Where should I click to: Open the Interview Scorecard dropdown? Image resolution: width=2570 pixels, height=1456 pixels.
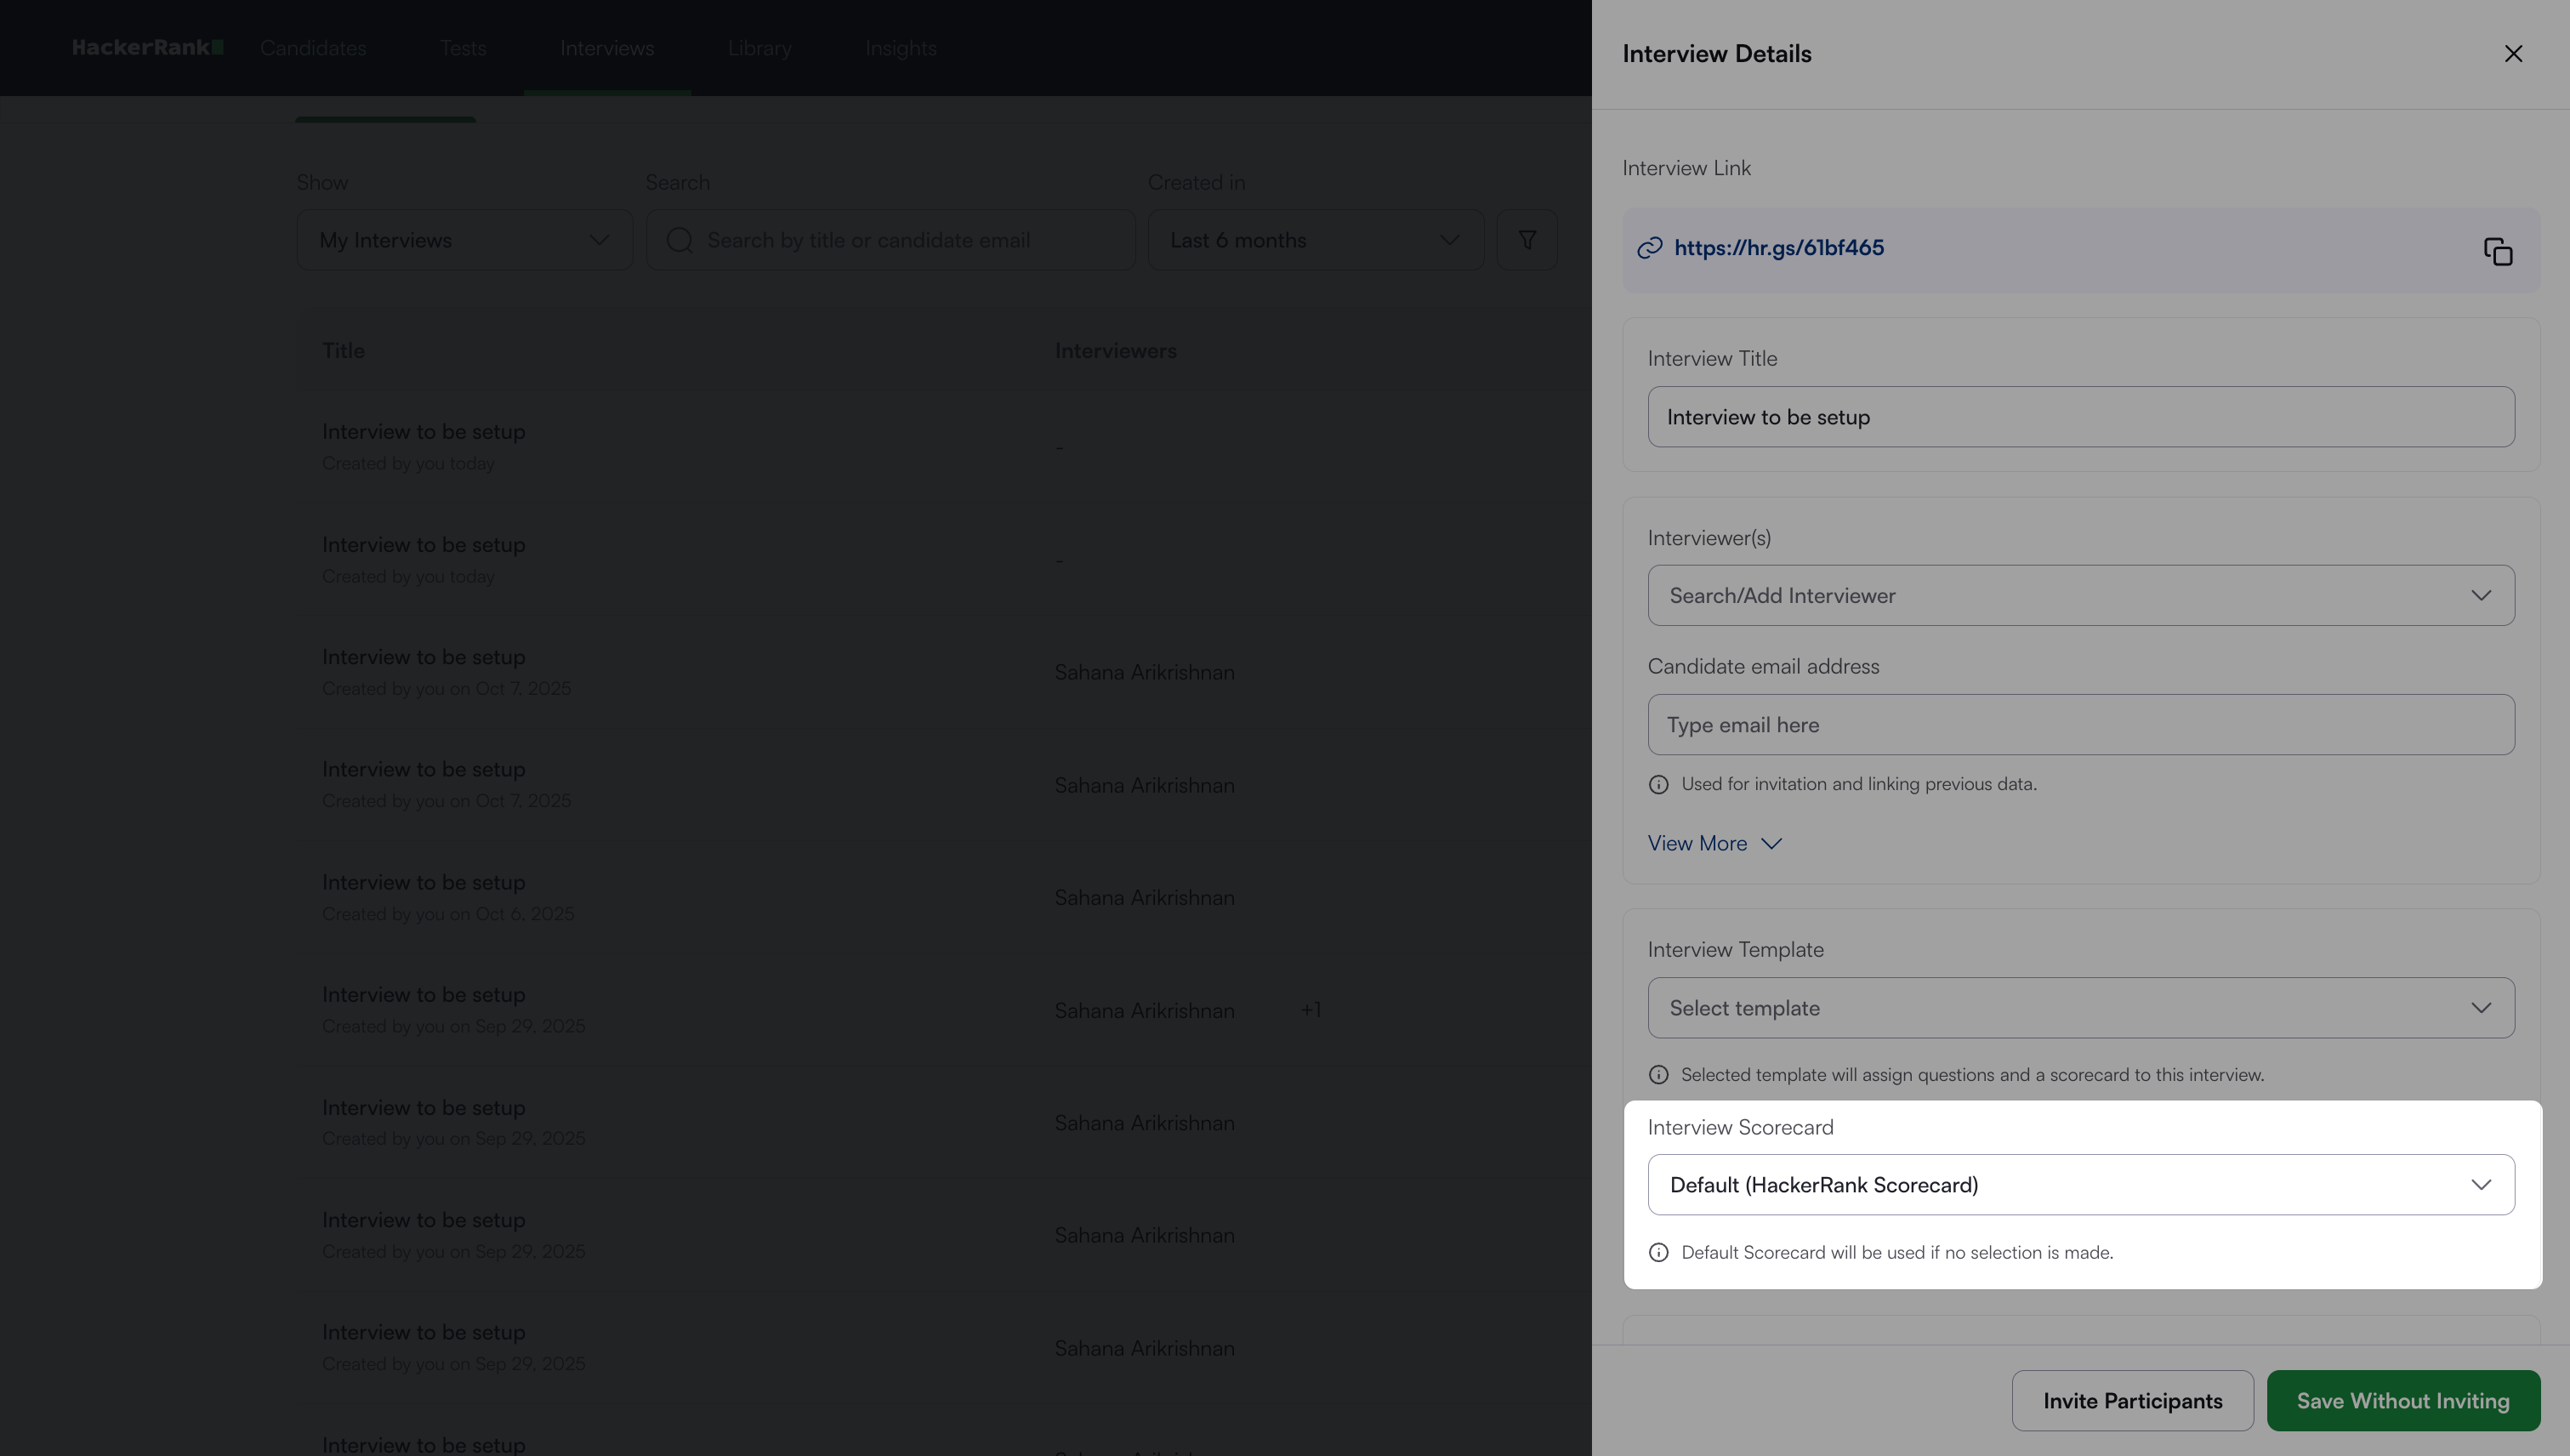pyautogui.click(x=2080, y=1185)
